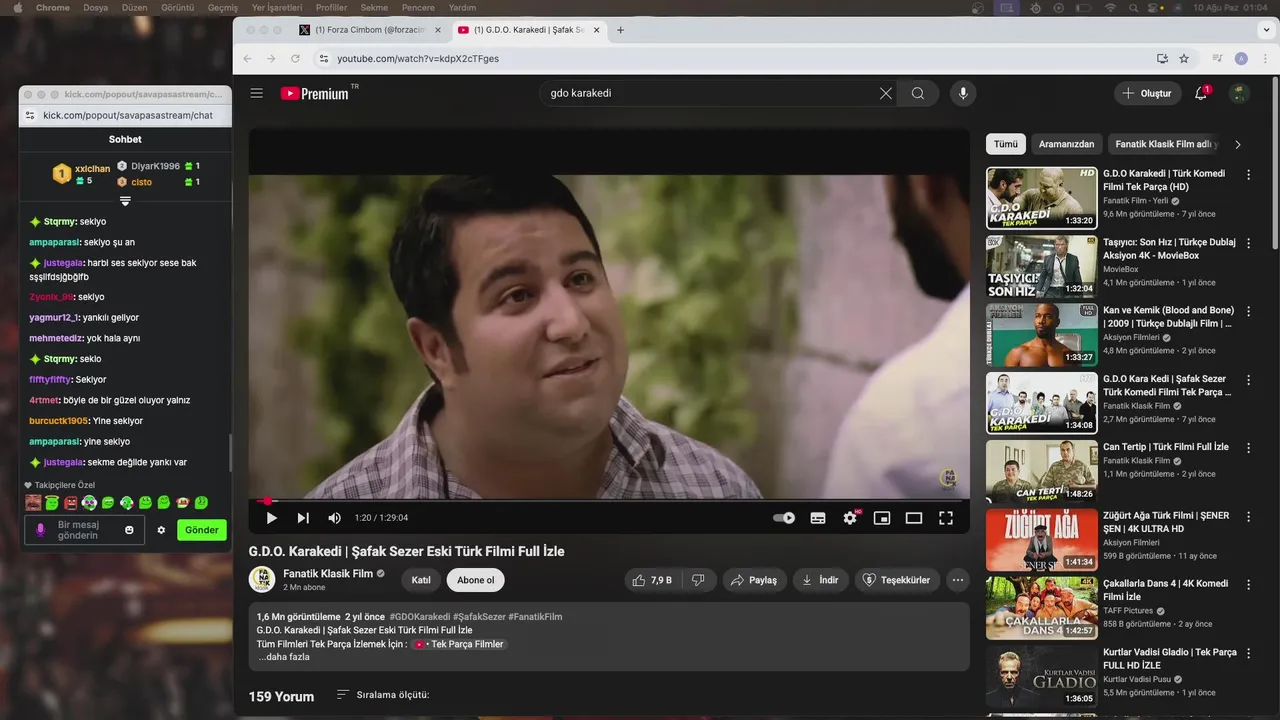Close the Forza Cimbom tab

[x=437, y=30]
